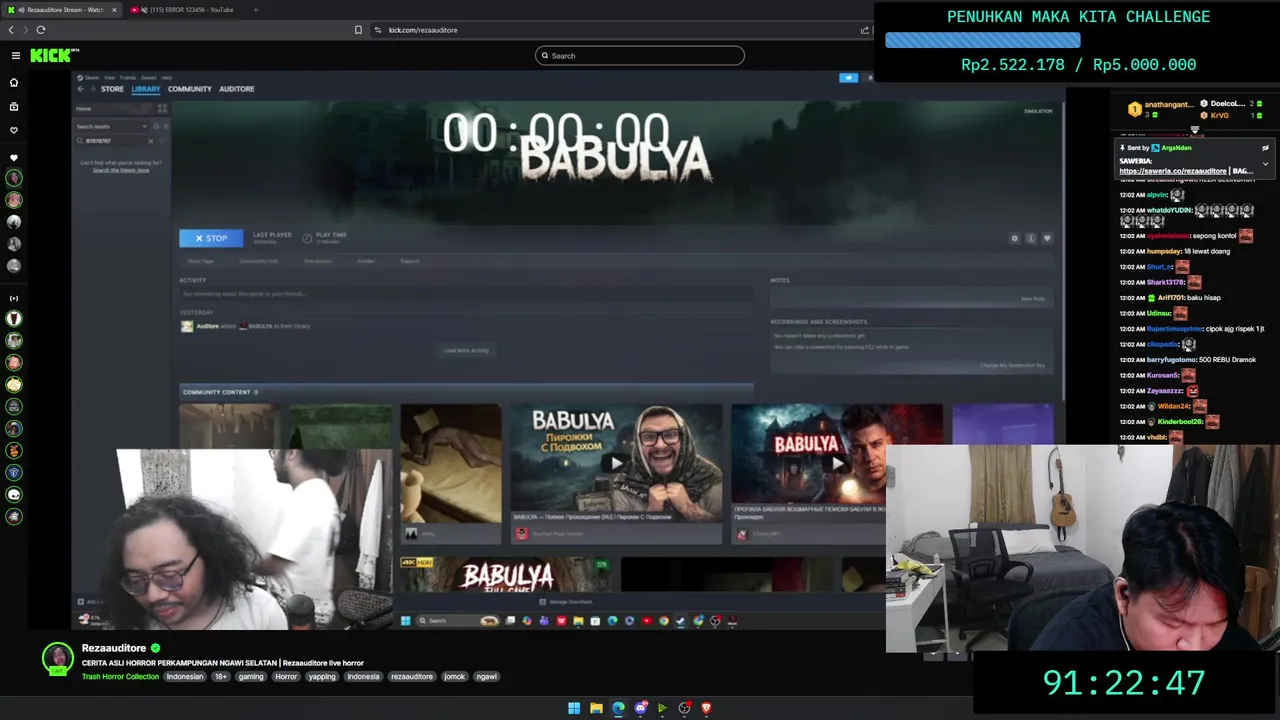Select STORE tab in Steam window
Screen dimensions: 1280x720
pyautogui.click(x=112, y=89)
